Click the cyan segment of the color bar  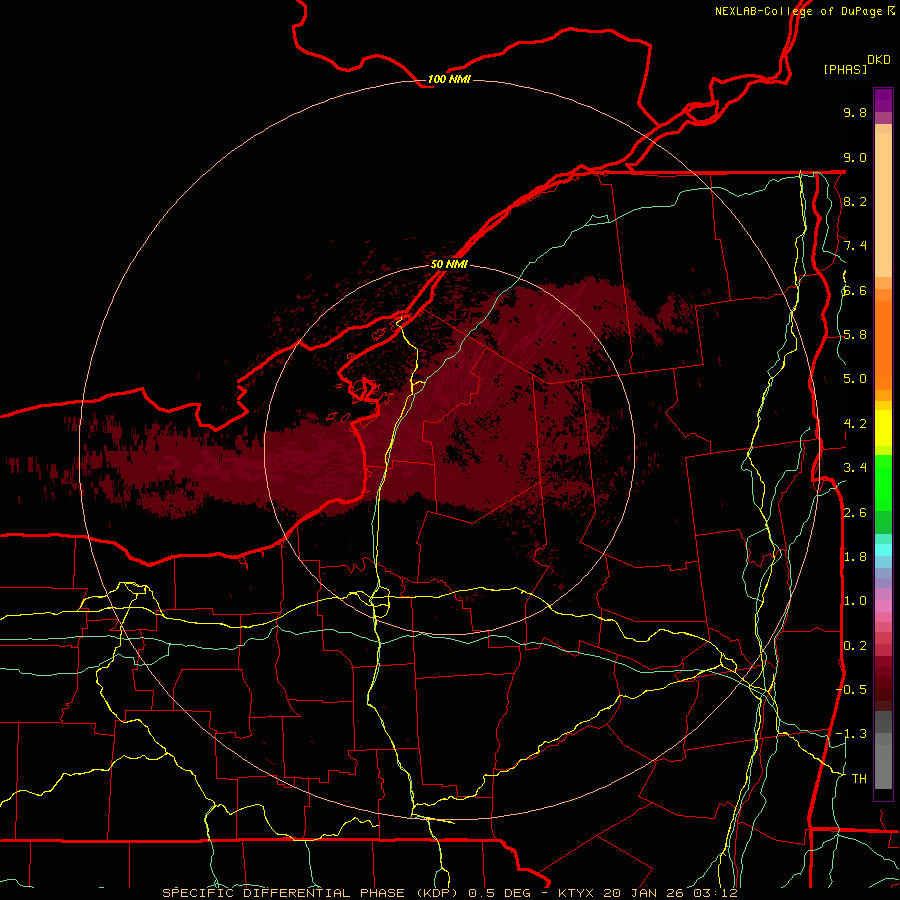click(x=883, y=550)
